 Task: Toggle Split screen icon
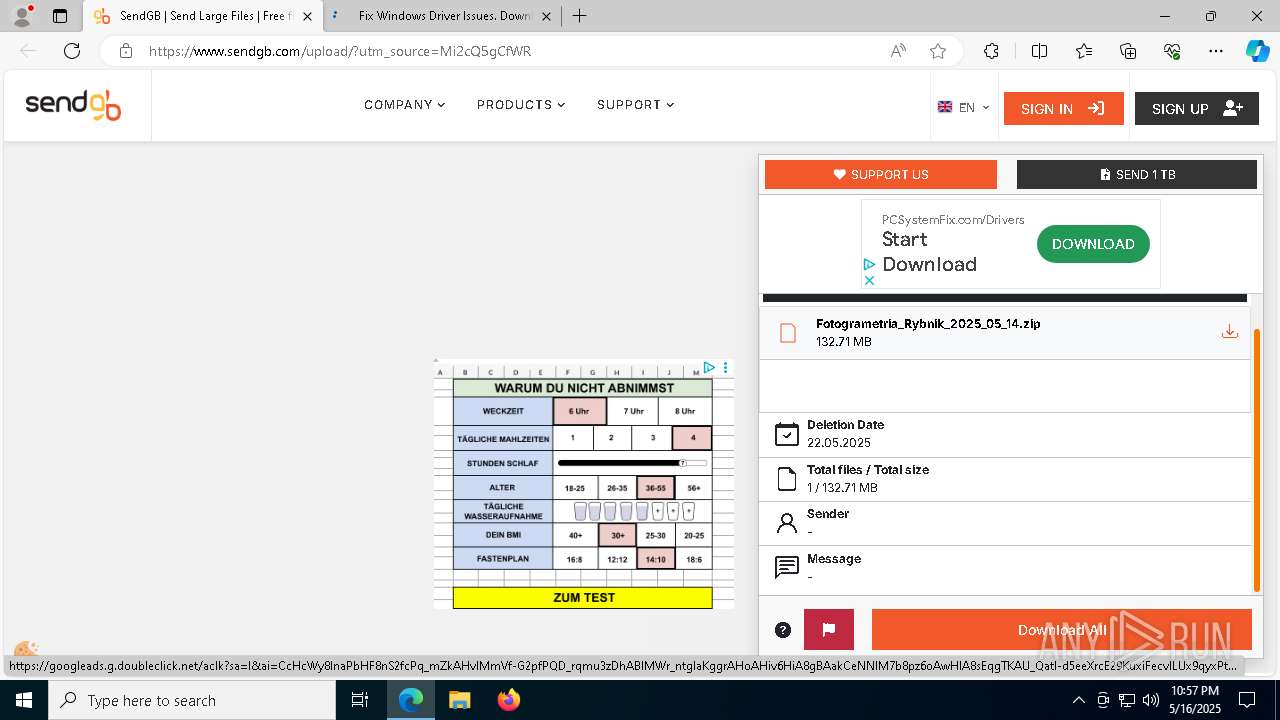[x=1039, y=51]
